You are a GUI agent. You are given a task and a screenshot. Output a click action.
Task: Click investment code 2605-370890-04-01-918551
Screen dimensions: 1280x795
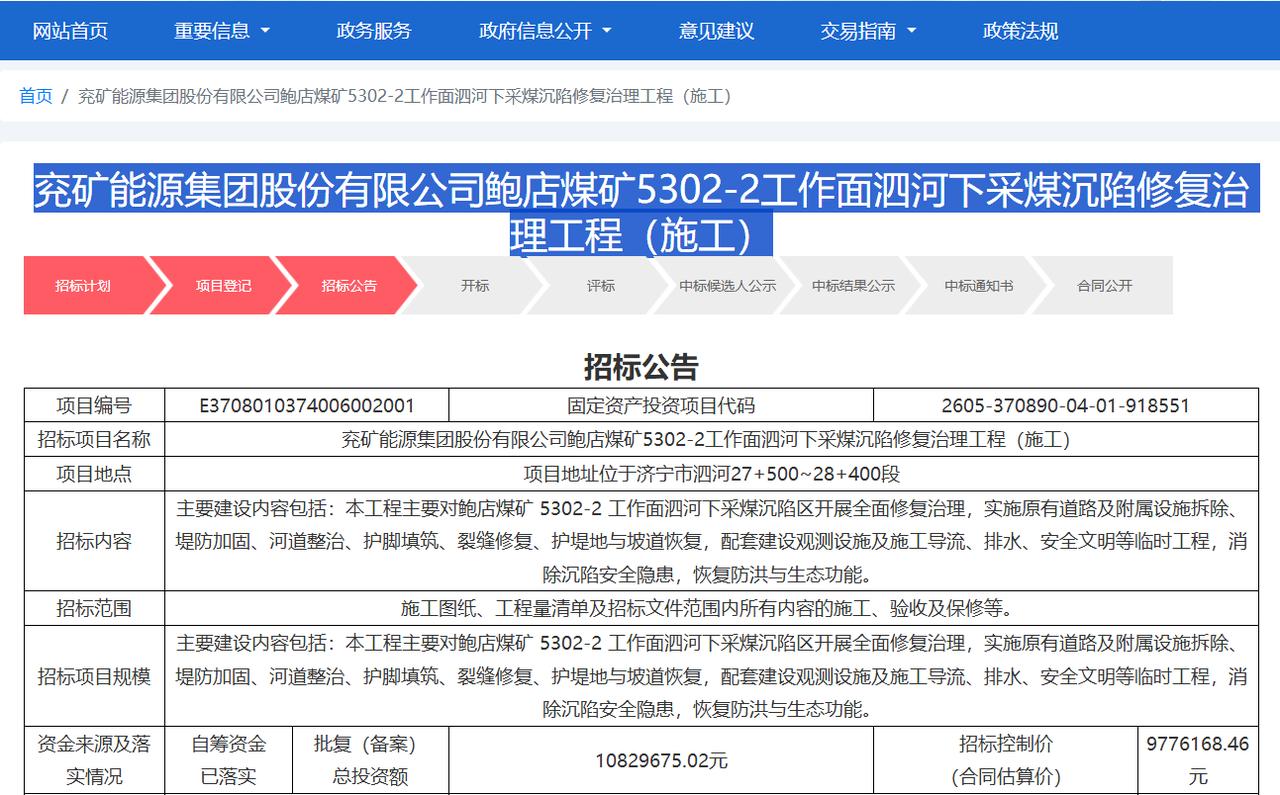click(x=1066, y=406)
